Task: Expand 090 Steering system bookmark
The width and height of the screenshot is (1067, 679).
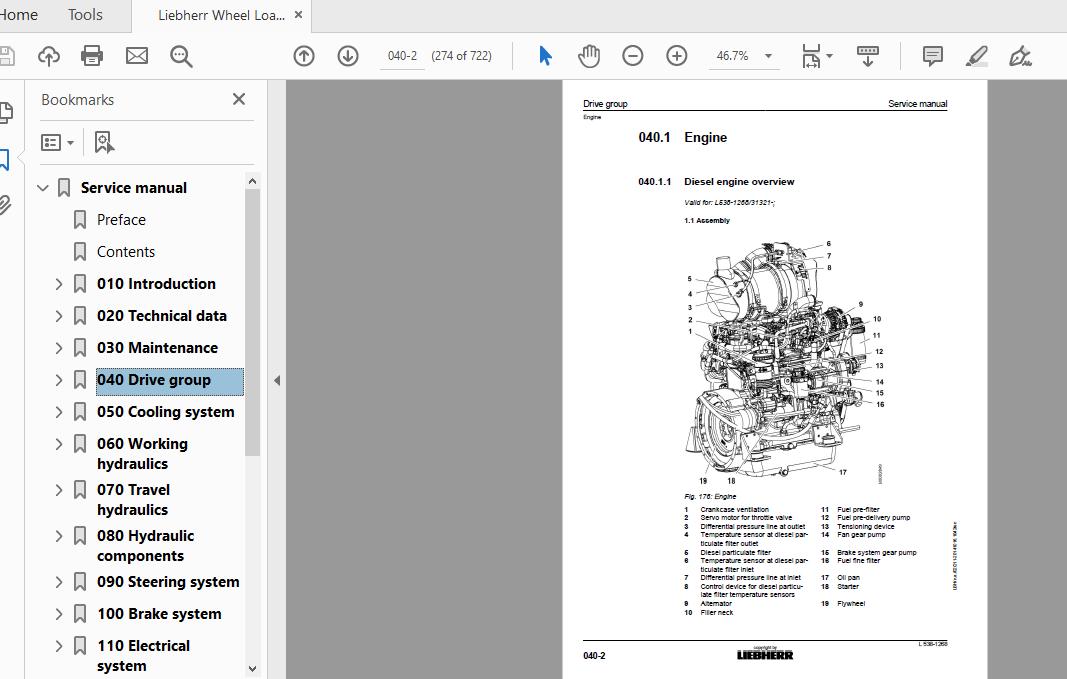Action: pyautogui.click(x=59, y=582)
